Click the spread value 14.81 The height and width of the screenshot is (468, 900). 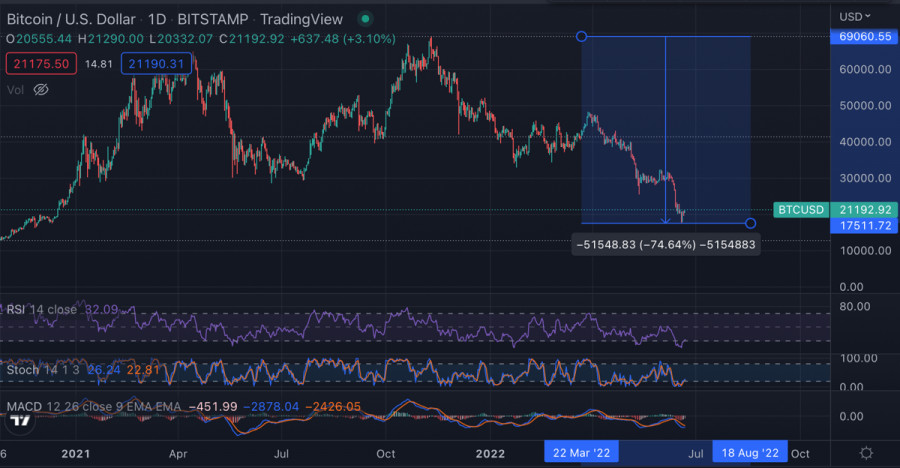click(99, 64)
